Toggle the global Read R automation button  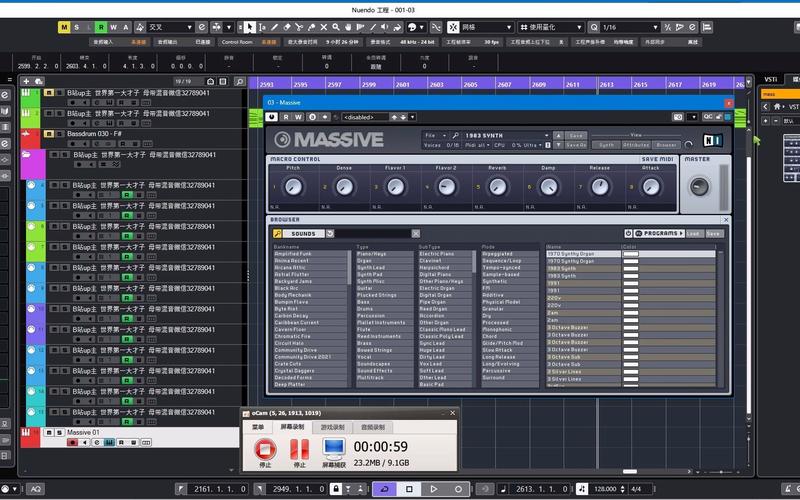click(101, 27)
